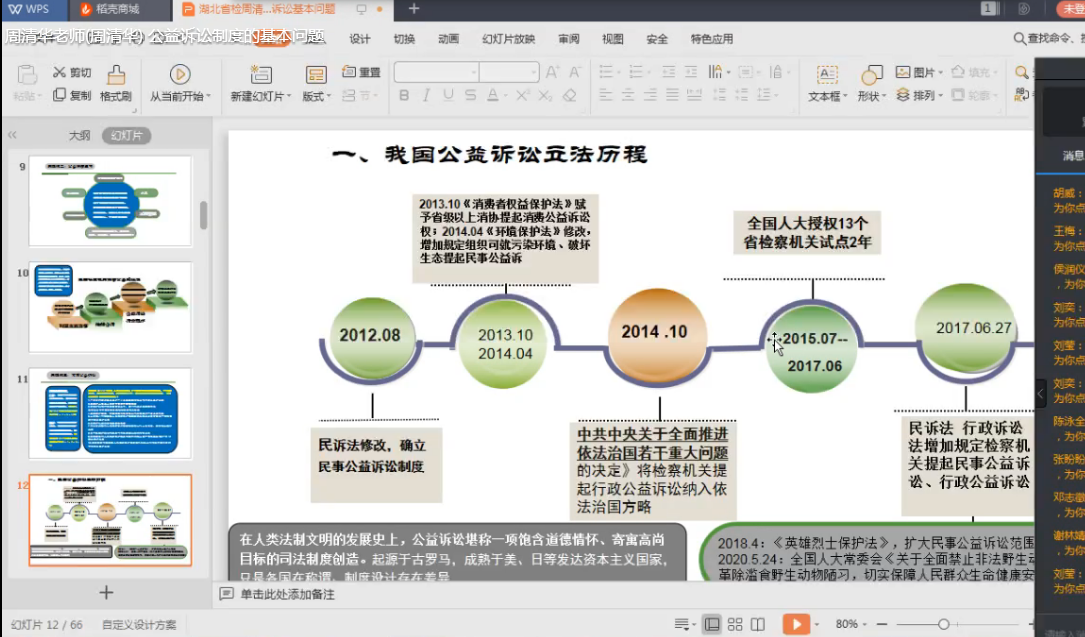Click the Format Painter (格式刷) icon

point(116,75)
